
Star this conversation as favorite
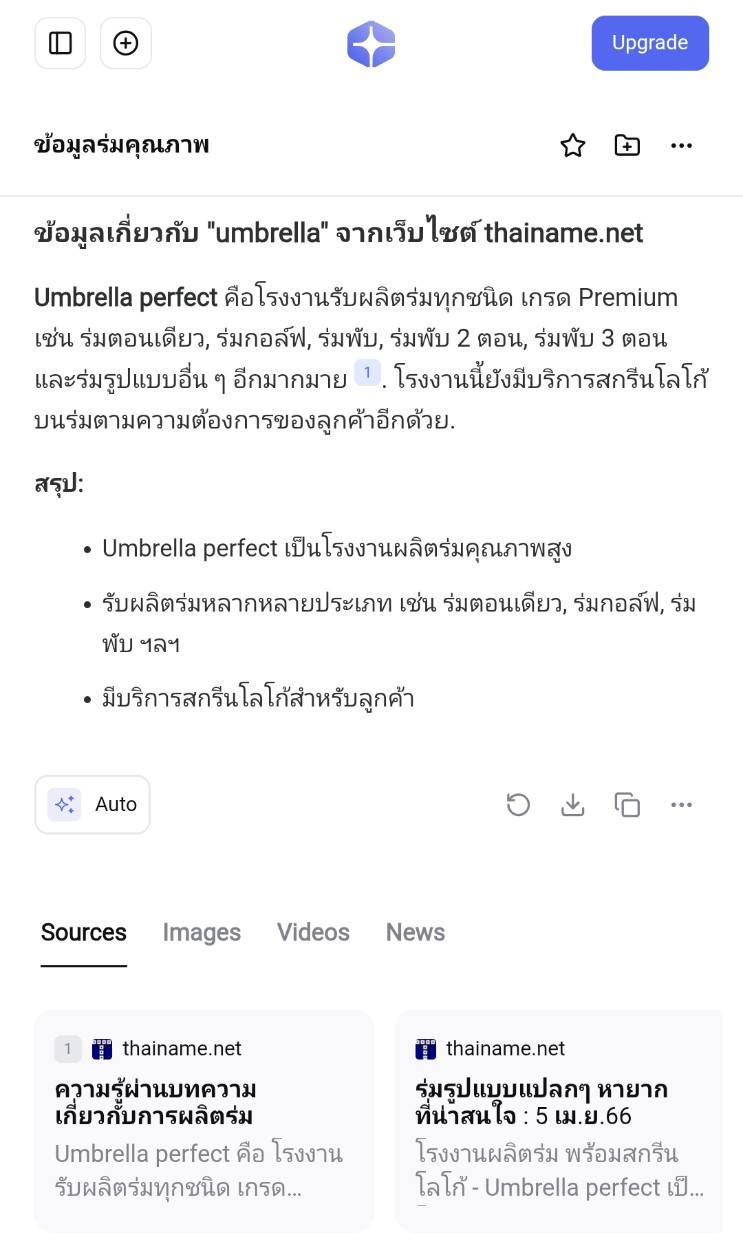(x=572, y=146)
